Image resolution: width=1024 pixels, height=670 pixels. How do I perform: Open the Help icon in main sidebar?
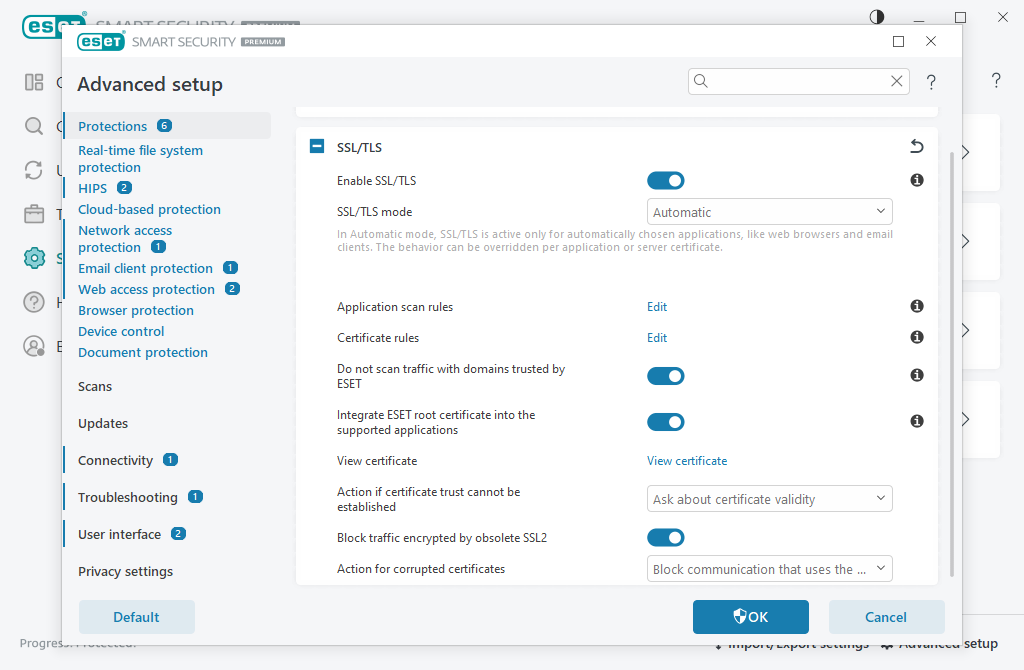coord(34,302)
